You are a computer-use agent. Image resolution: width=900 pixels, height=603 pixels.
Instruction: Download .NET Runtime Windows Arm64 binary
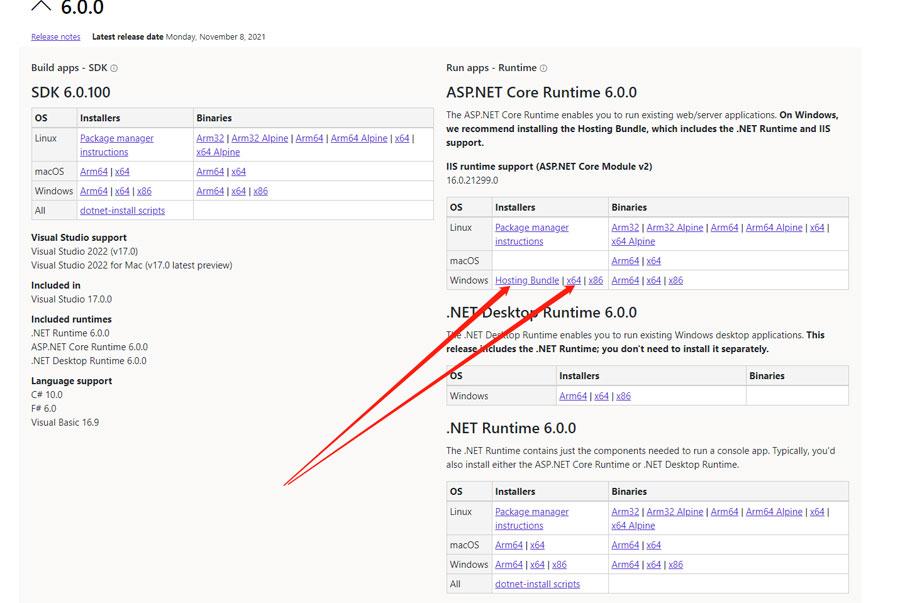coord(625,565)
